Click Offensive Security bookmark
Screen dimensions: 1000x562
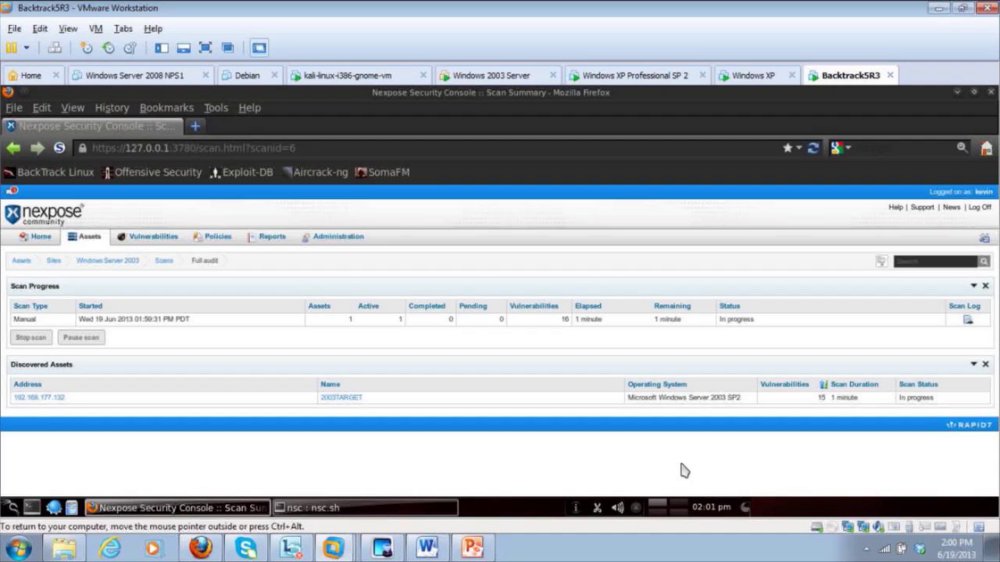(152, 172)
